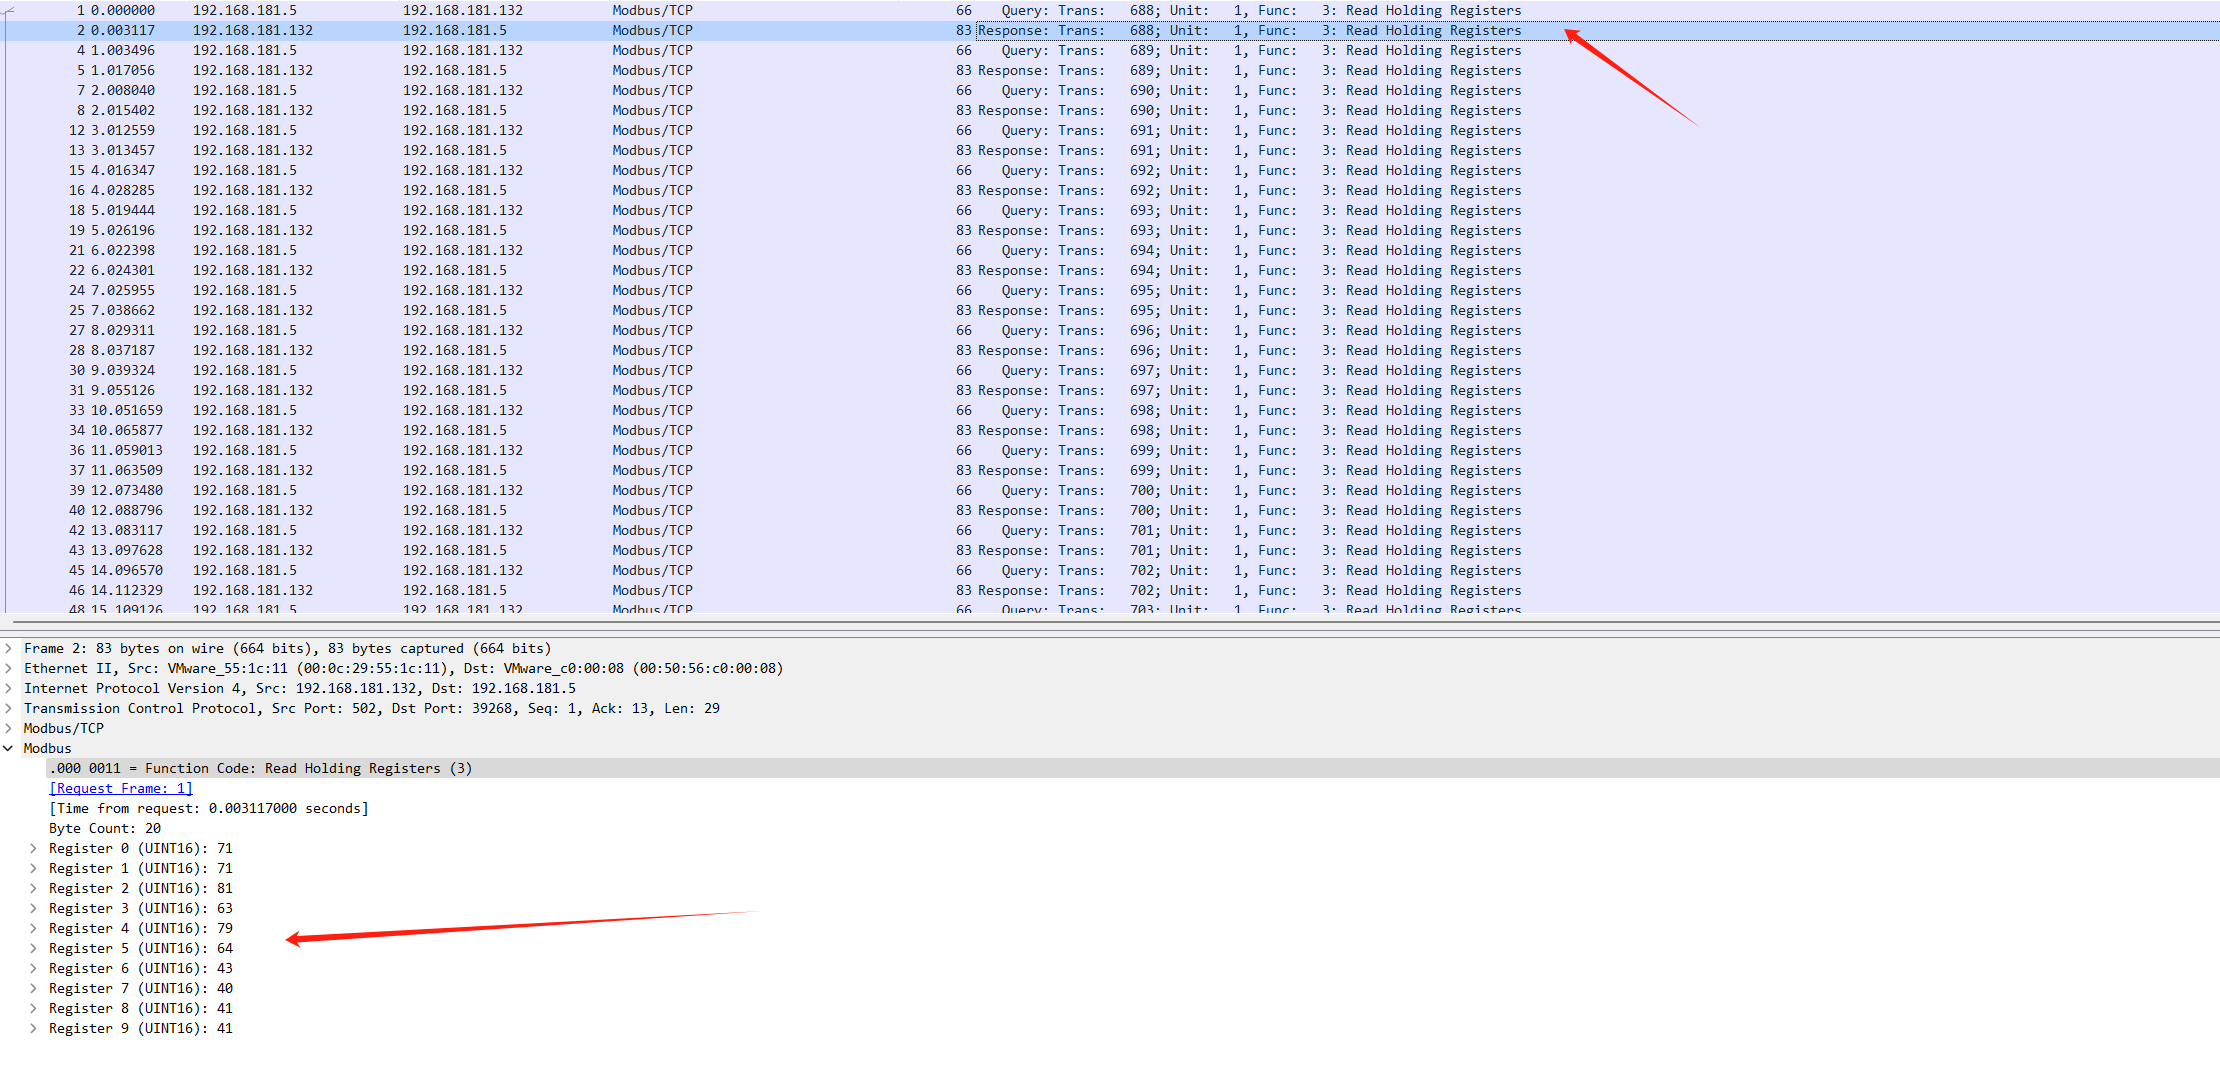This screenshot has height=1066, width=2220.
Task: Expand the Modbus/TCP section in details
Action: pos(9,729)
